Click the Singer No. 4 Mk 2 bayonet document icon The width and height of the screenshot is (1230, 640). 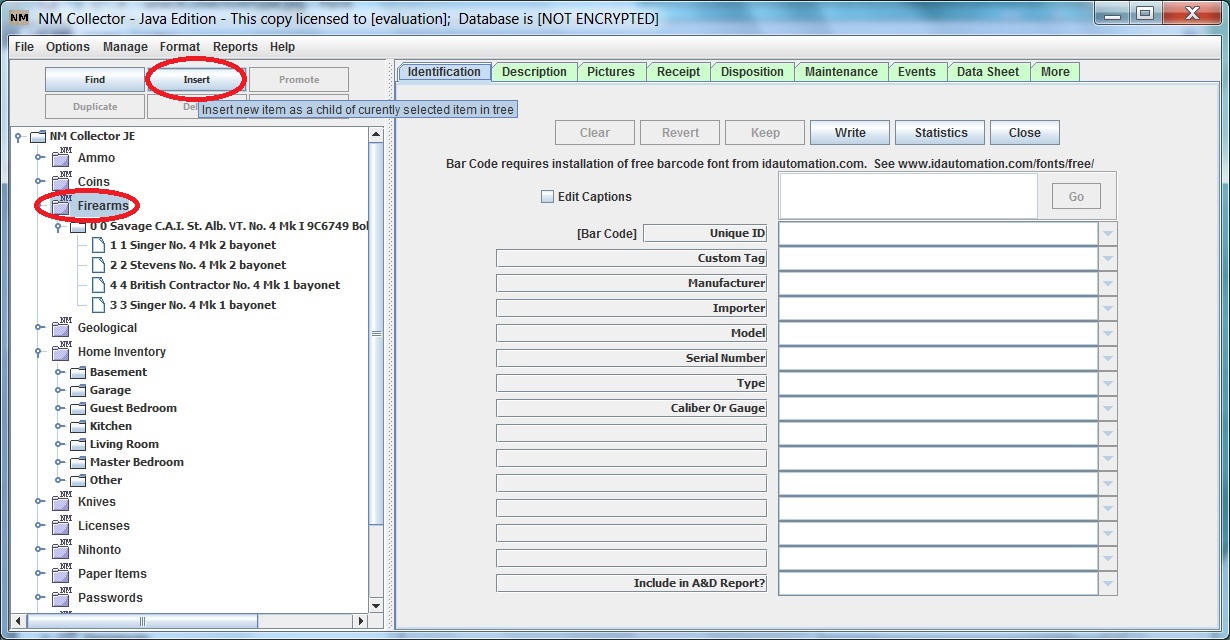point(98,245)
